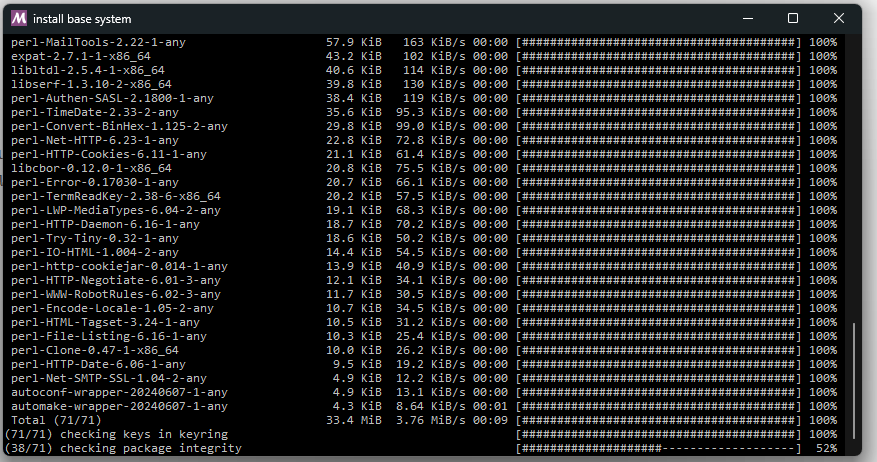The height and width of the screenshot is (462, 877).
Task: Click '4.3 KiB' size of automake-wrapper
Action: [357, 406]
